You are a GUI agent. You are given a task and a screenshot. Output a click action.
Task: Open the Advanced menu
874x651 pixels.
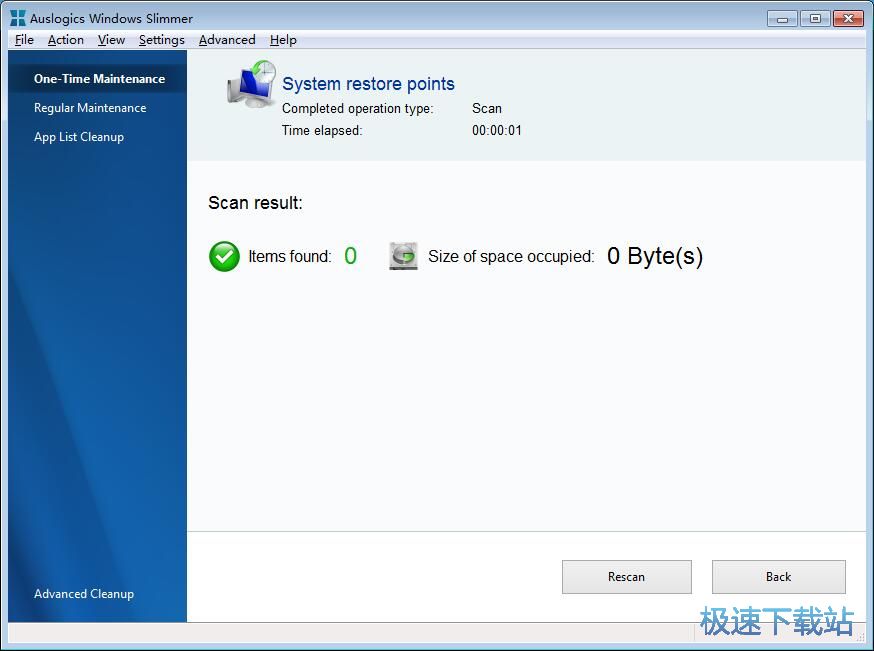point(227,40)
